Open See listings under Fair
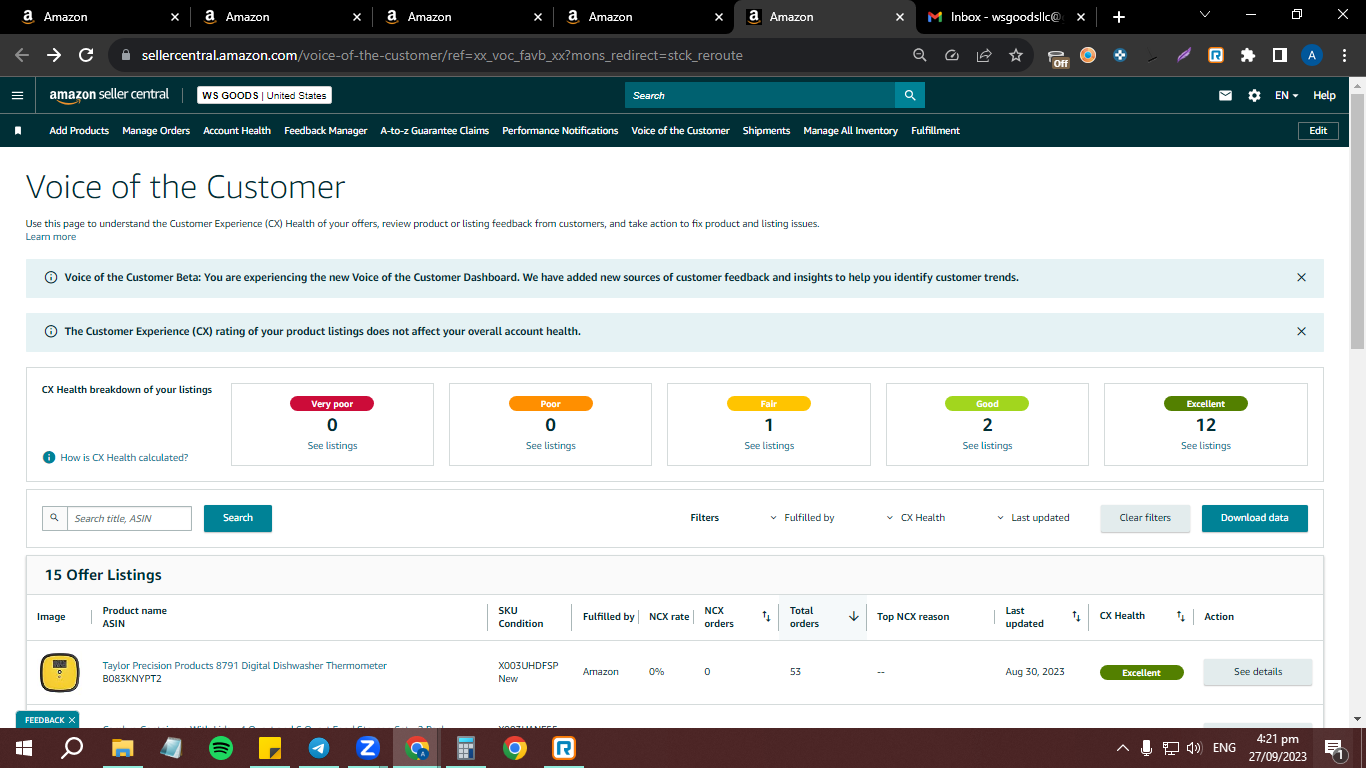 769,446
